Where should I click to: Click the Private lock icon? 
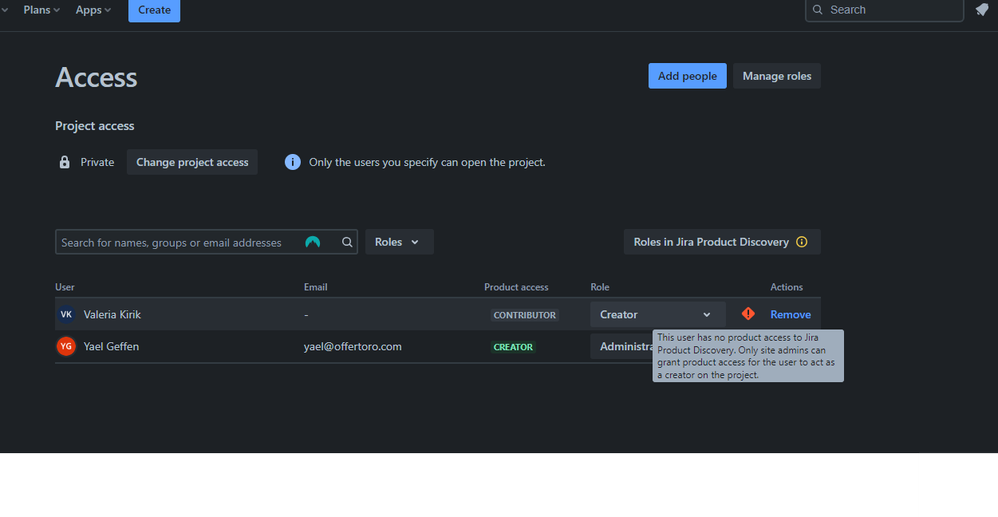point(64,162)
